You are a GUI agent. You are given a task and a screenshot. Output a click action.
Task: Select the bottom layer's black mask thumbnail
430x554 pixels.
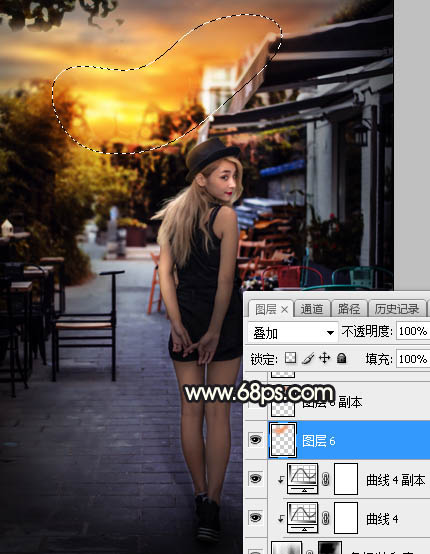[330, 547]
